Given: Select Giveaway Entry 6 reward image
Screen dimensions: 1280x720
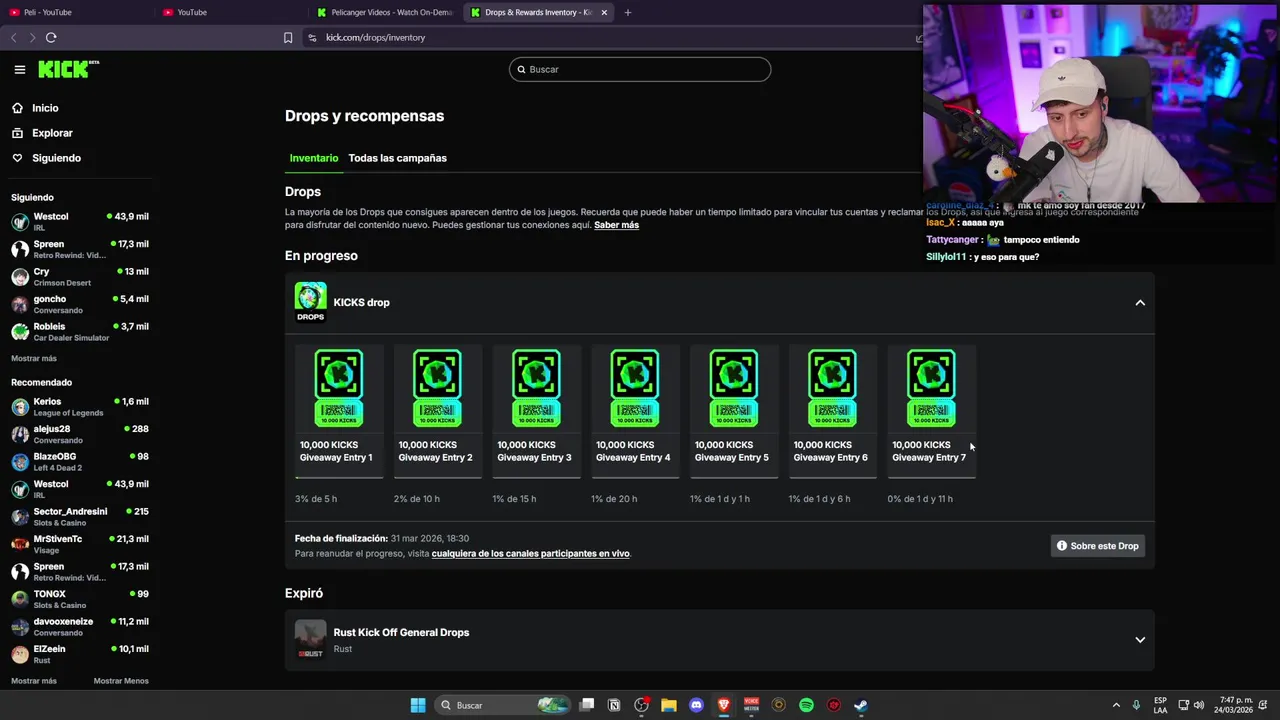Looking at the screenshot, I should [832, 388].
